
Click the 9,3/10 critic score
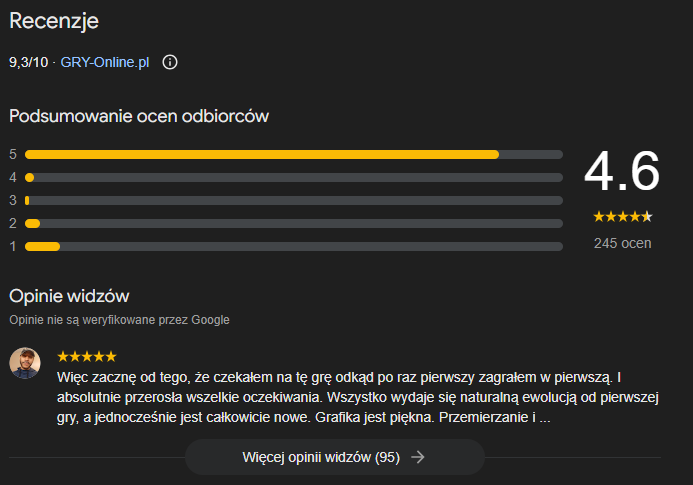[x=27, y=62]
